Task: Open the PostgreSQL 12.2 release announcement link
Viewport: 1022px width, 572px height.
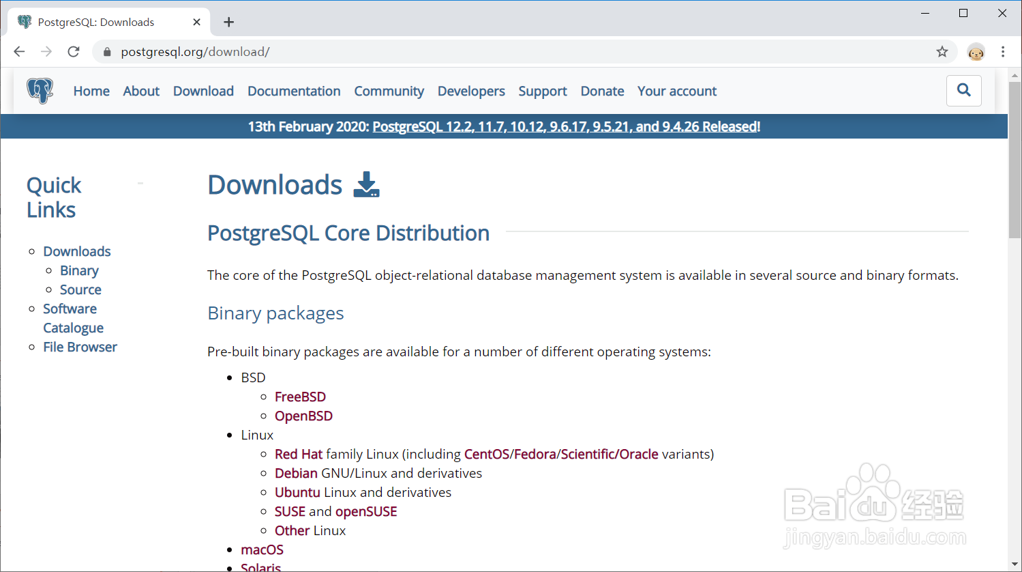Action: coord(566,127)
